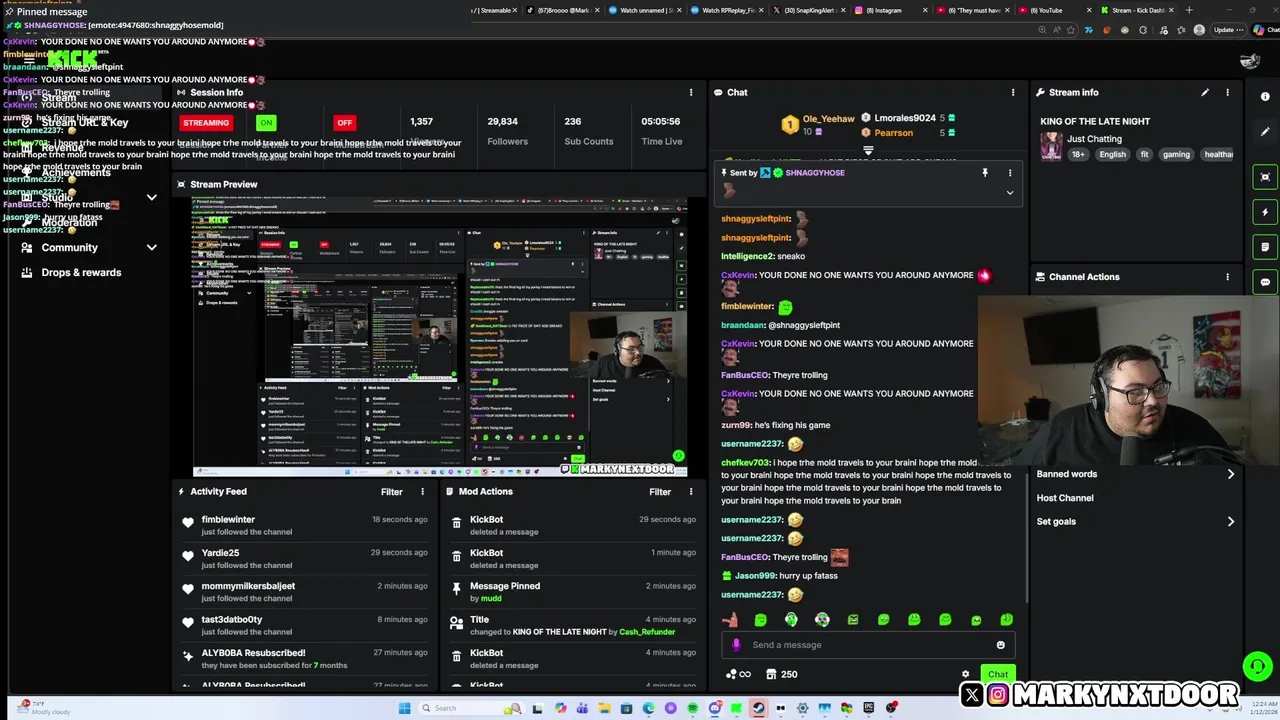Open a new browser tab with plus
This screenshot has width=1280, height=720.
tap(1188, 10)
